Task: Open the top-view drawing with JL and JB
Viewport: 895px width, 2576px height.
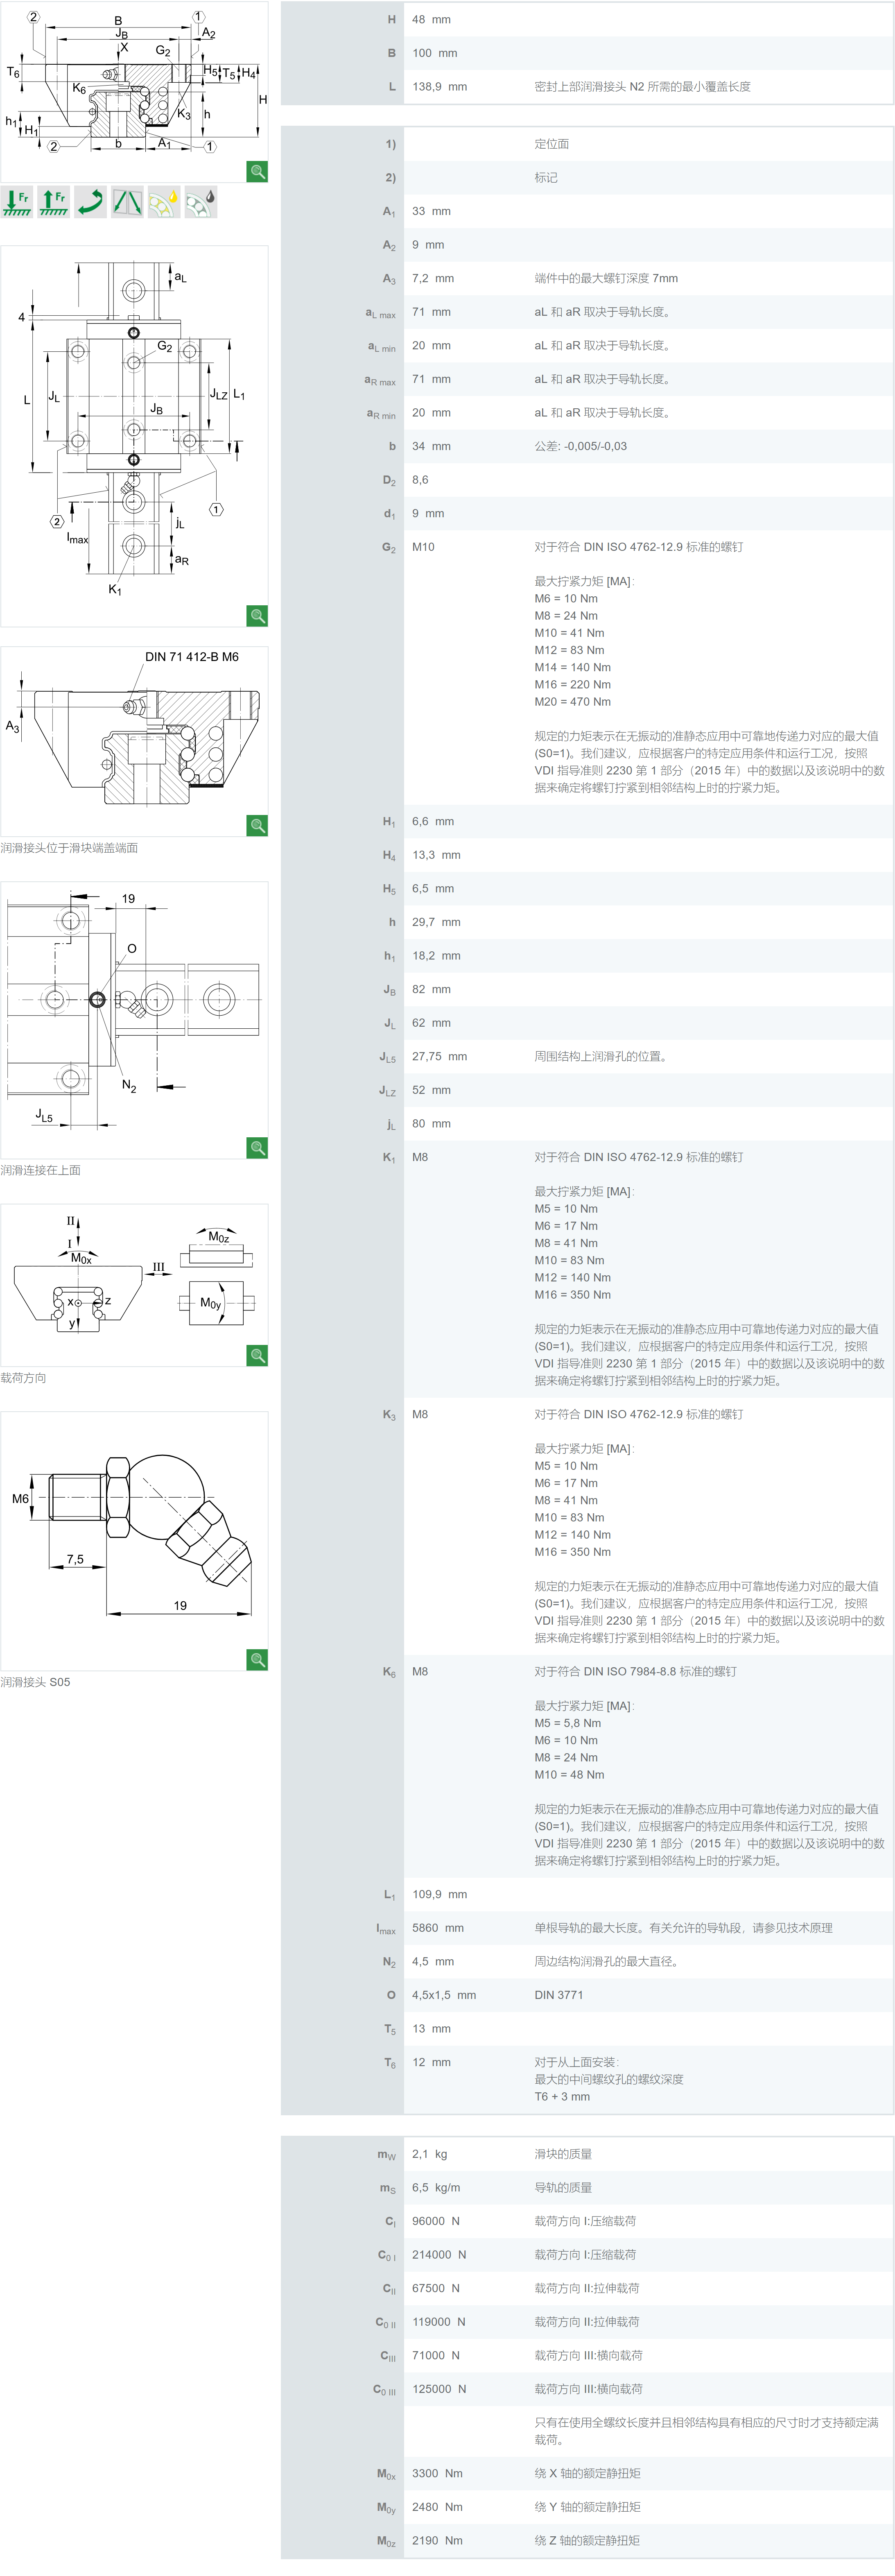Action: [x=134, y=436]
